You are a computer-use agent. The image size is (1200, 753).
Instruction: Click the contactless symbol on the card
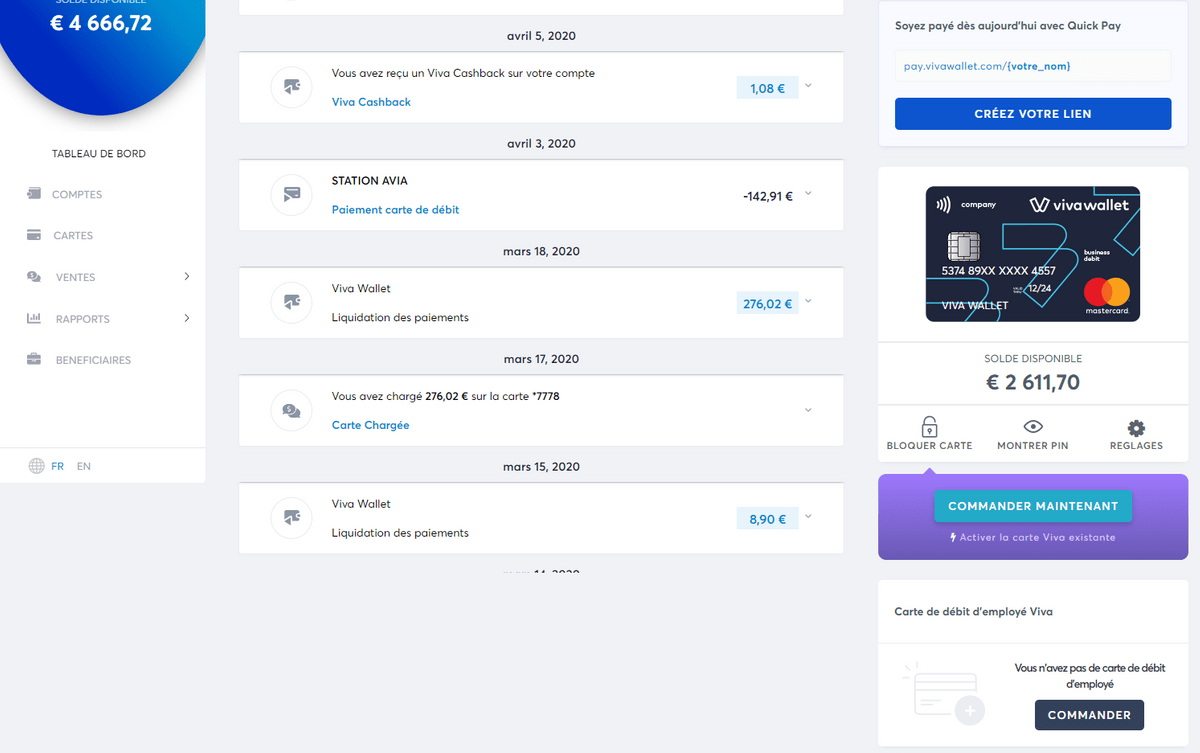(x=943, y=204)
